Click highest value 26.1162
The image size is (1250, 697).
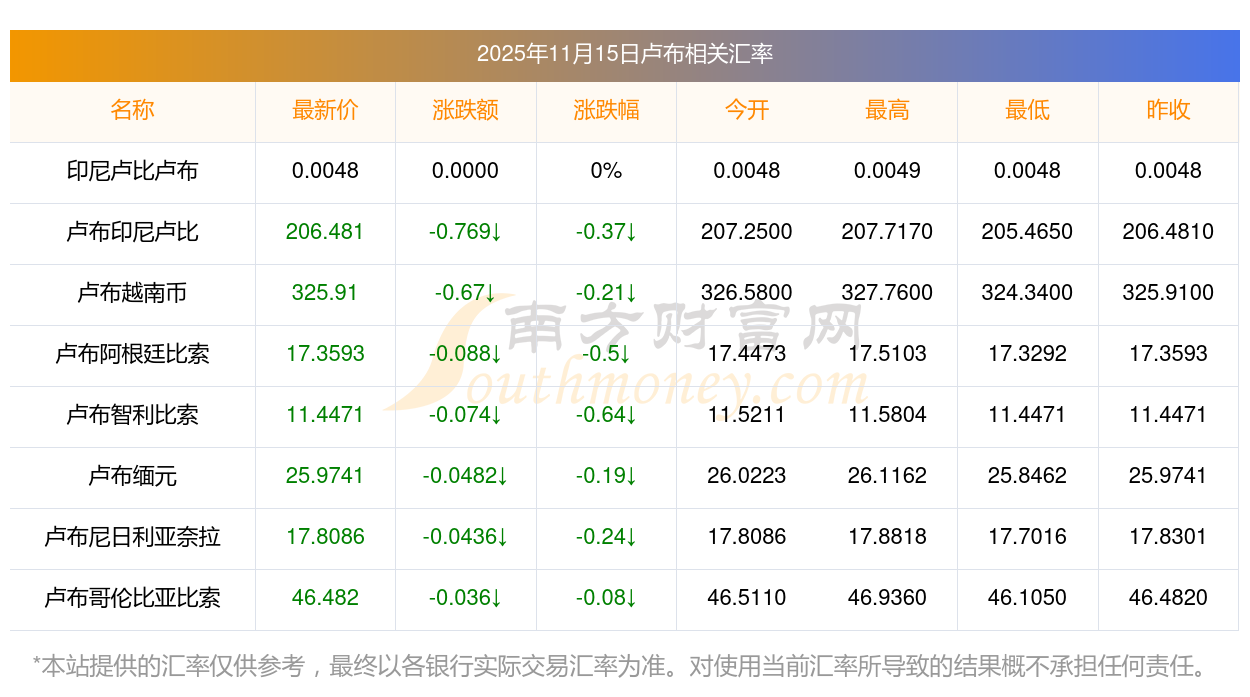point(887,476)
